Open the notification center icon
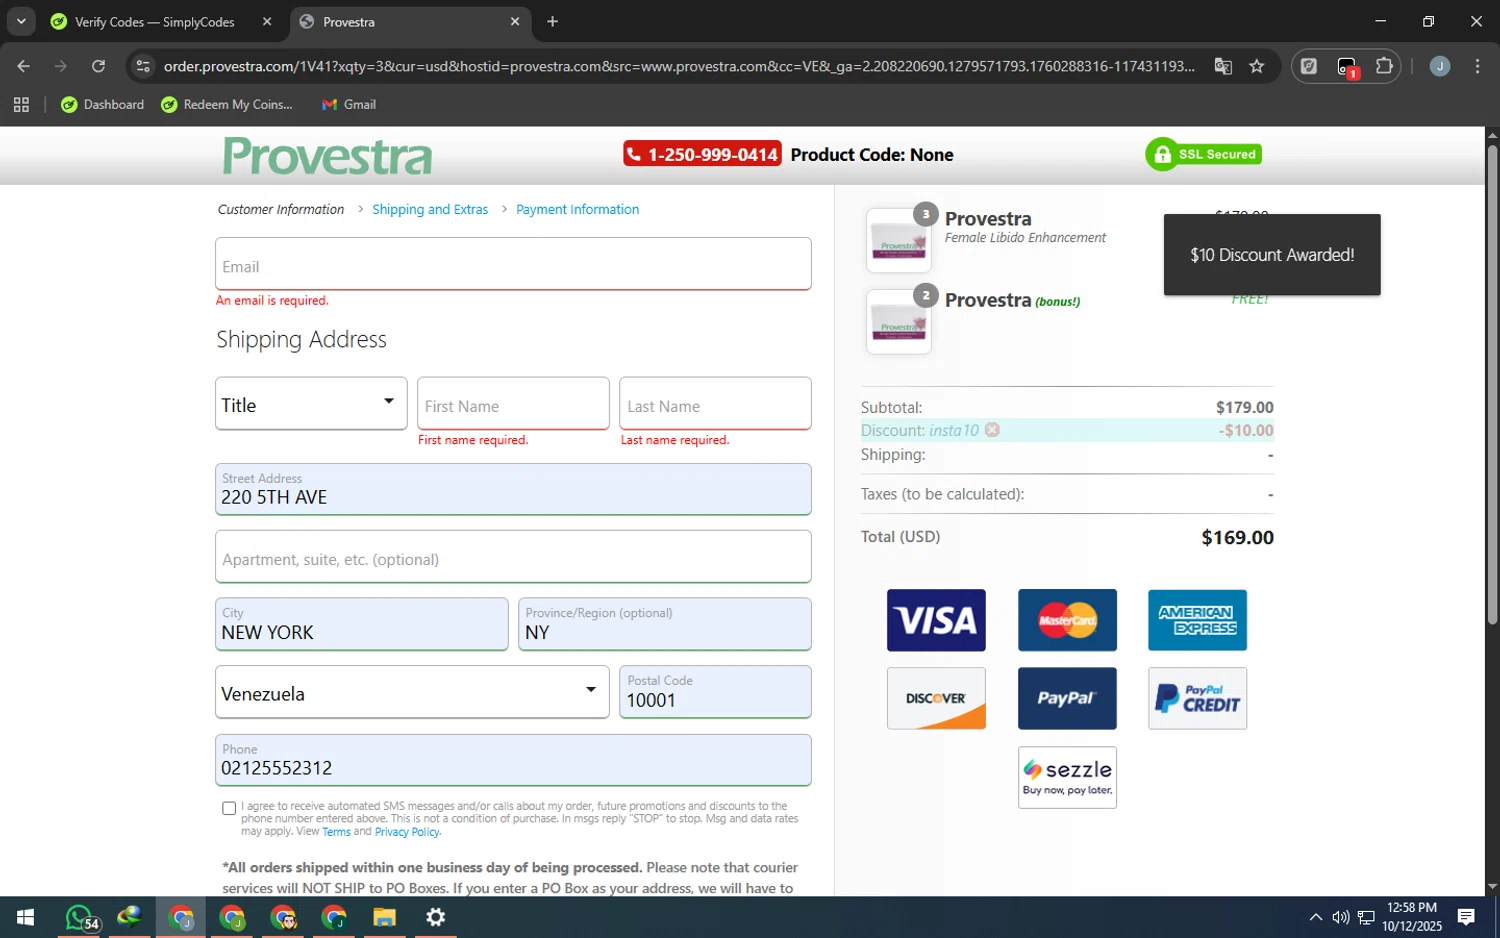The width and height of the screenshot is (1500, 938). (x=1466, y=917)
